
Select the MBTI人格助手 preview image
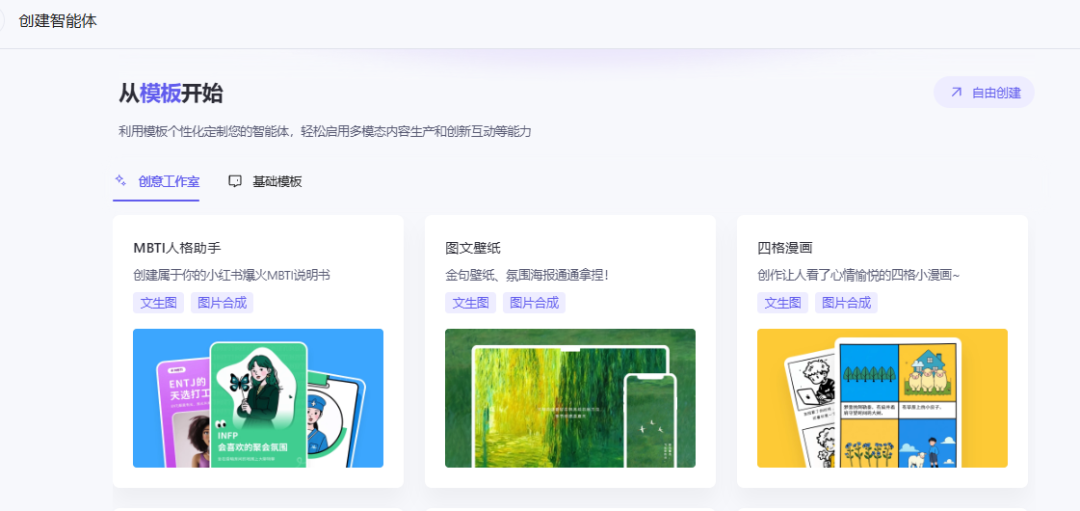click(x=258, y=398)
